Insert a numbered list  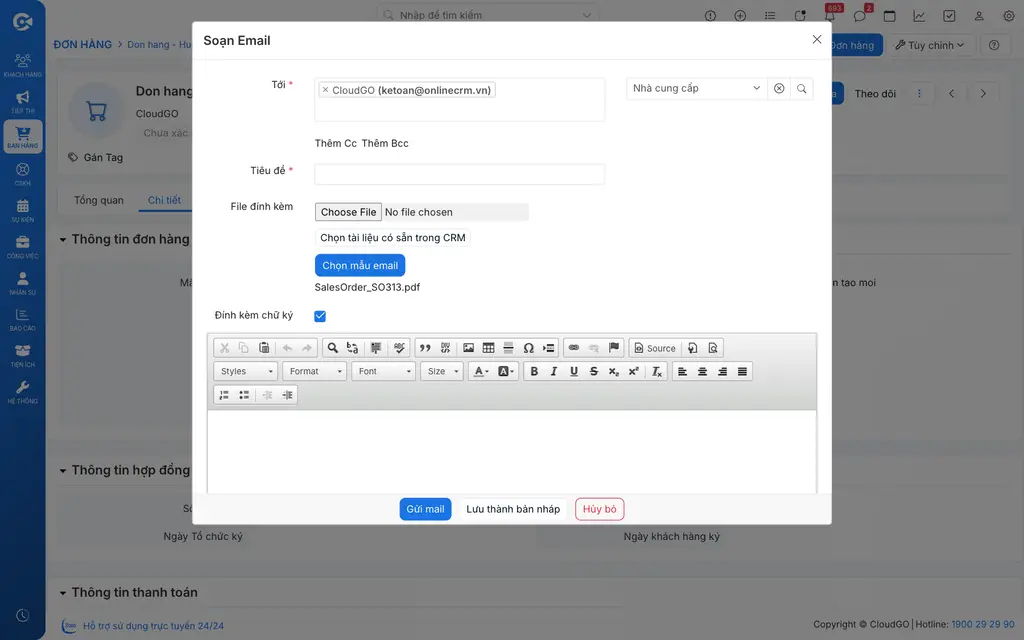pos(224,395)
